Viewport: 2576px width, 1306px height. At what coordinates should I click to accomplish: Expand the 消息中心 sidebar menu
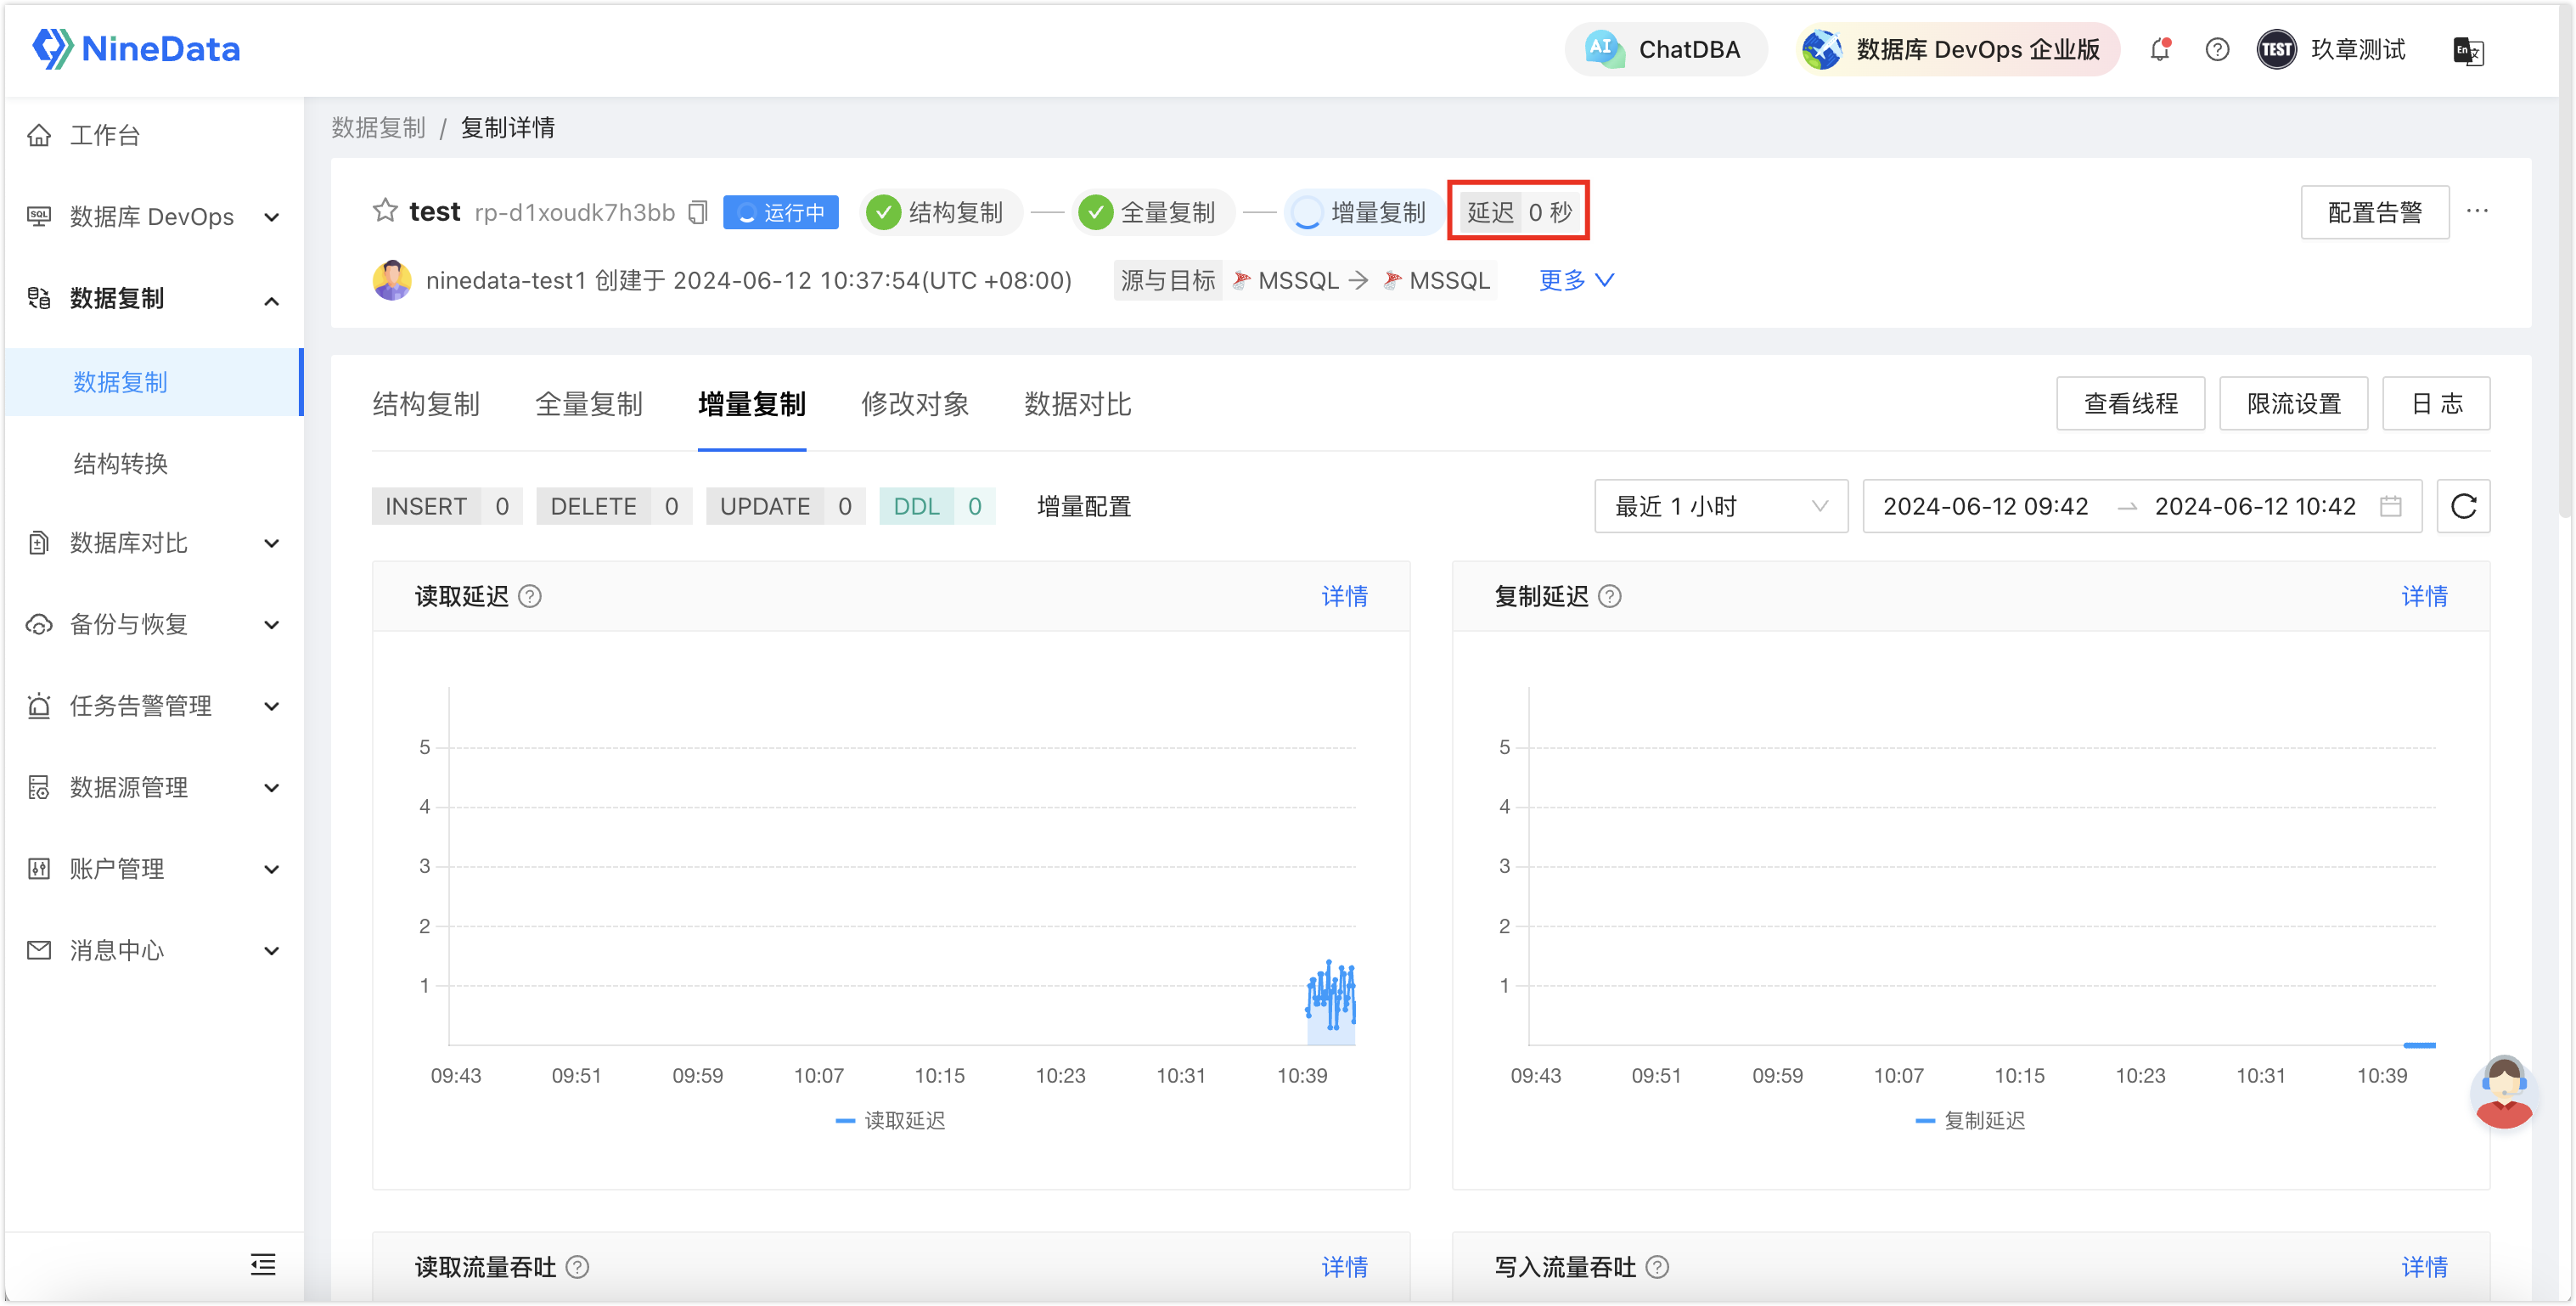(x=154, y=949)
